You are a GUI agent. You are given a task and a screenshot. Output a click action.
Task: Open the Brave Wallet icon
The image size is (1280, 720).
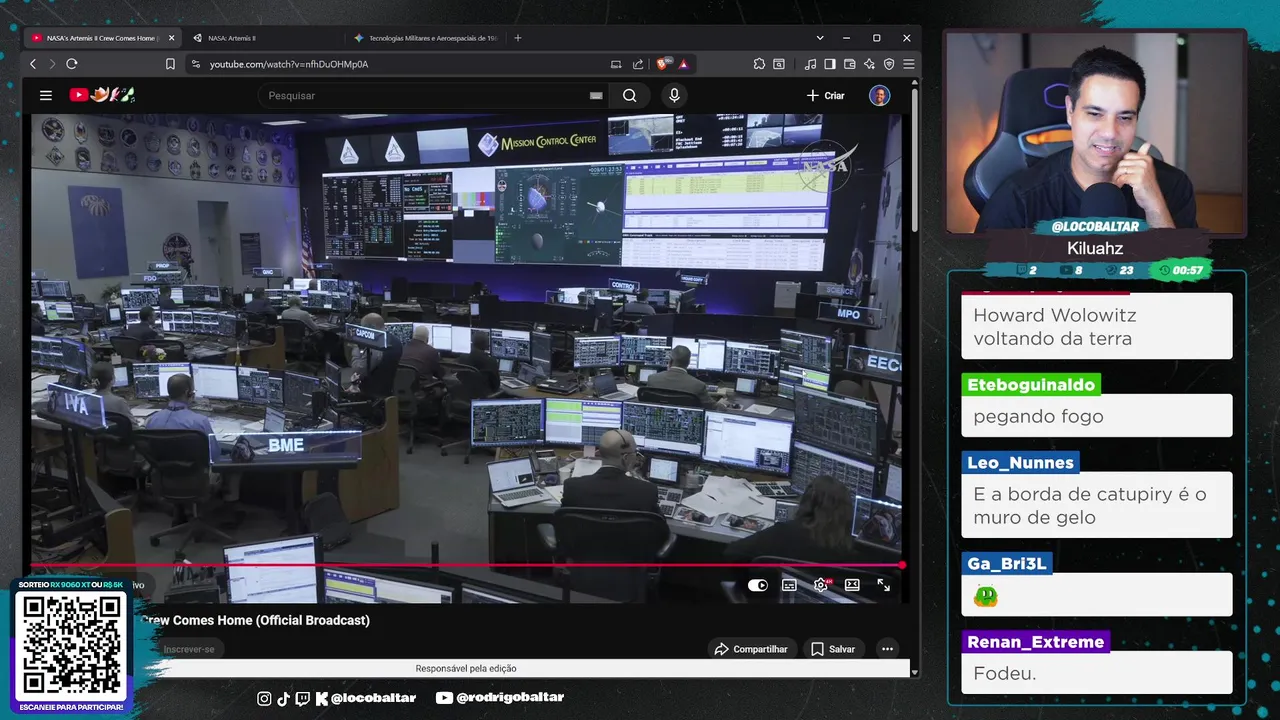coord(850,64)
